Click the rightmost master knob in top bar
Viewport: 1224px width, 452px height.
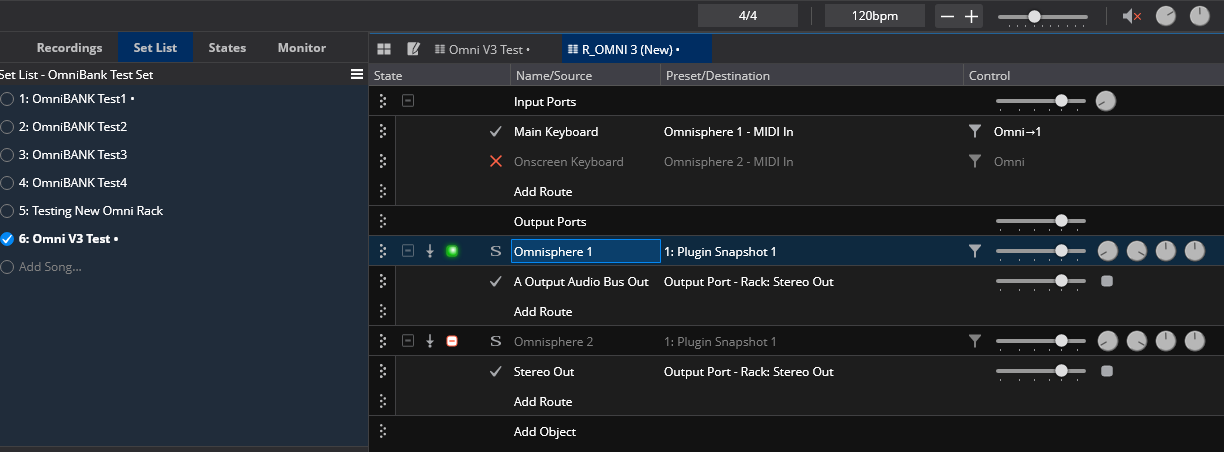pyautogui.click(x=1199, y=16)
